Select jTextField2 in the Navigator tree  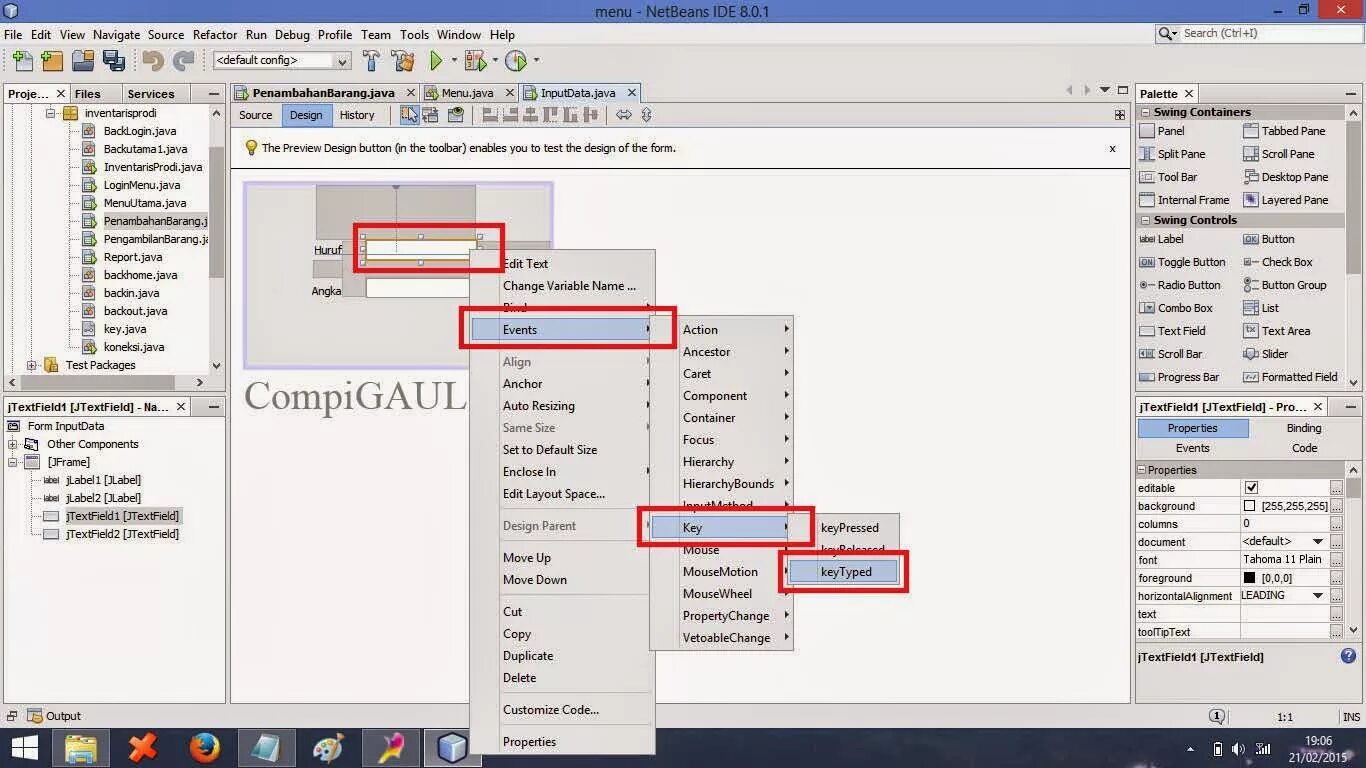pyautogui.click(x=122, y=534)
